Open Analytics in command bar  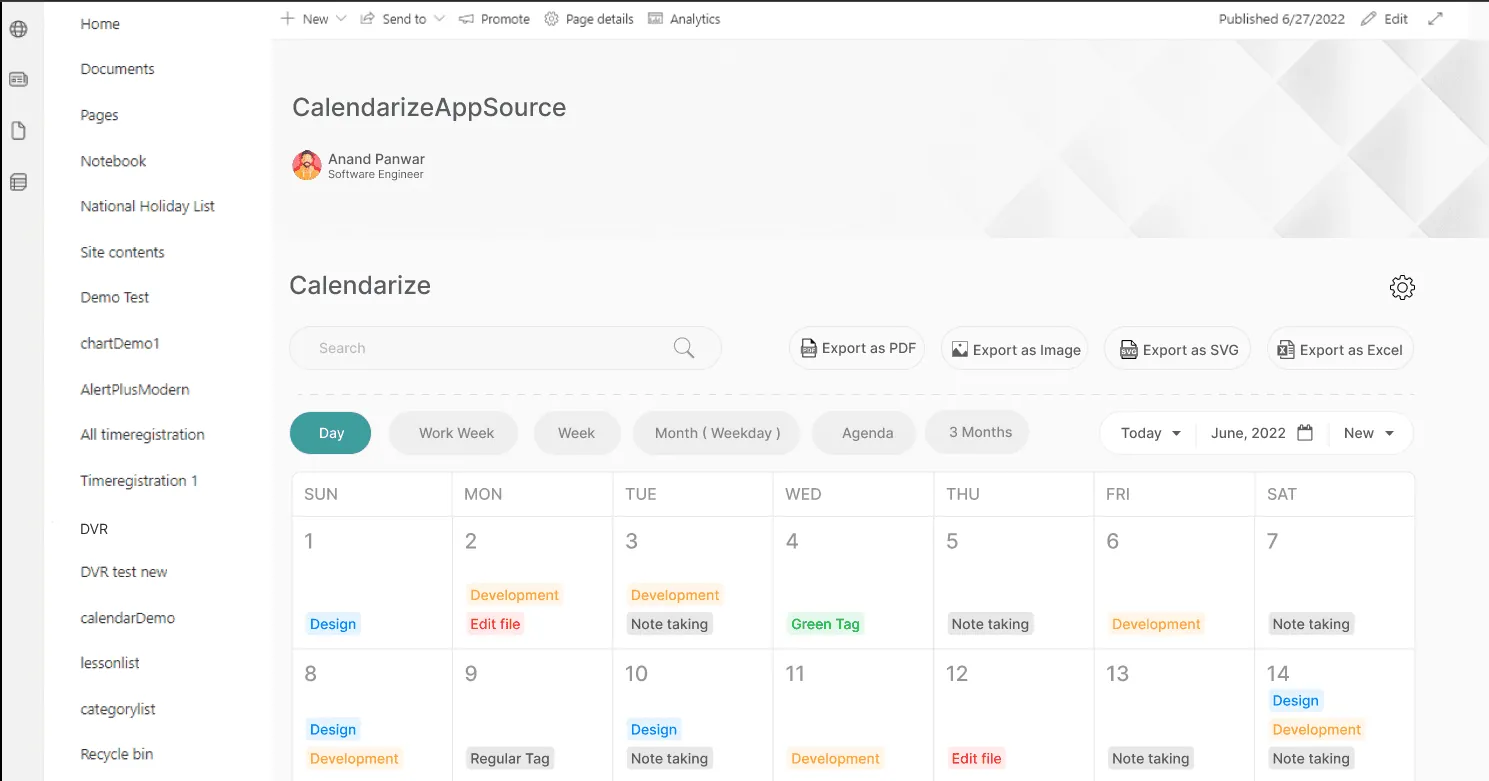[684, 19]
